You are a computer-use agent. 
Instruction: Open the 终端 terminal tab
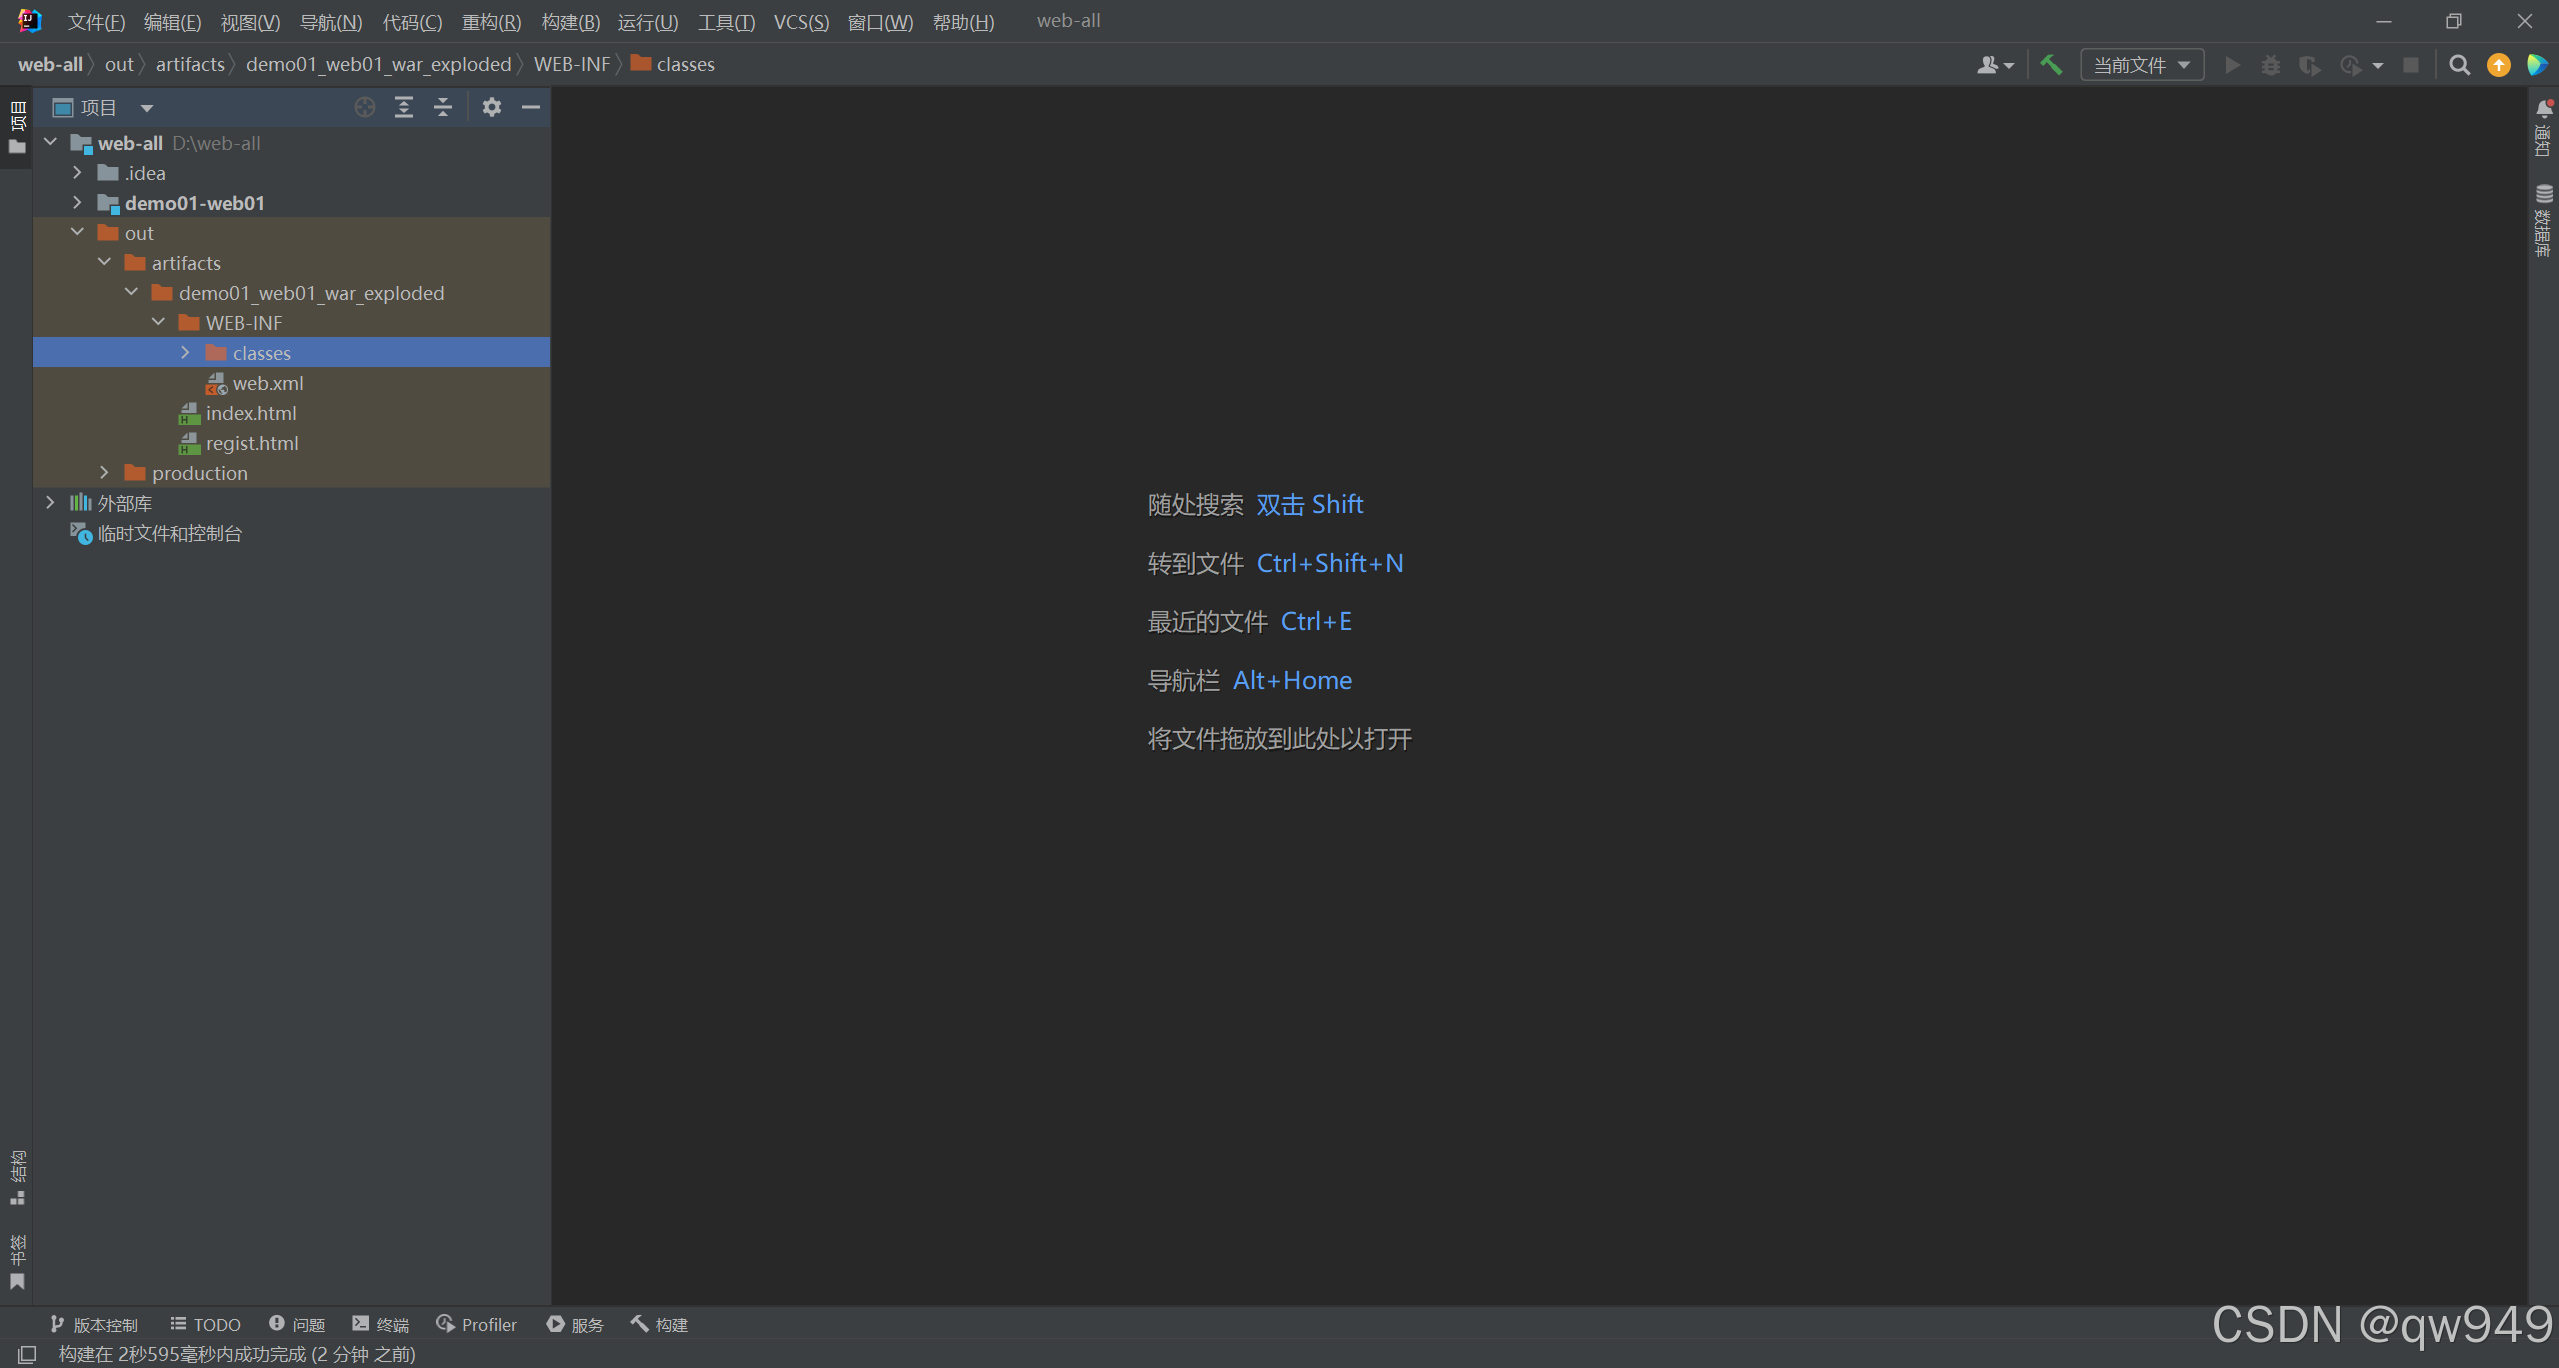click(x=381, y=1324)
